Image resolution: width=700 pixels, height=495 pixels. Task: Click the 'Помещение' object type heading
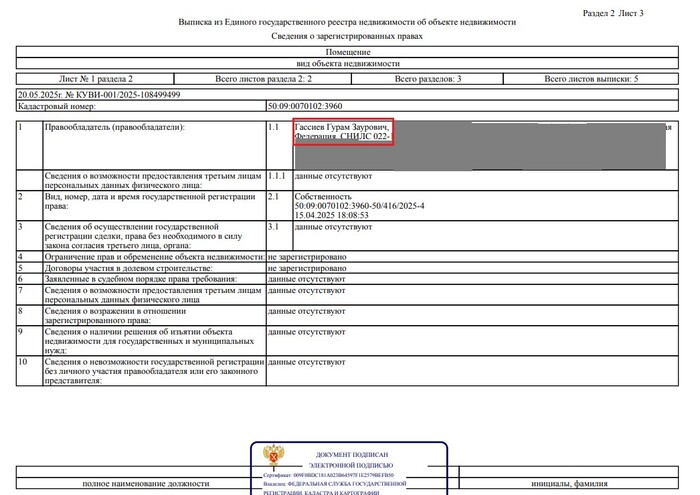point(347,50)
